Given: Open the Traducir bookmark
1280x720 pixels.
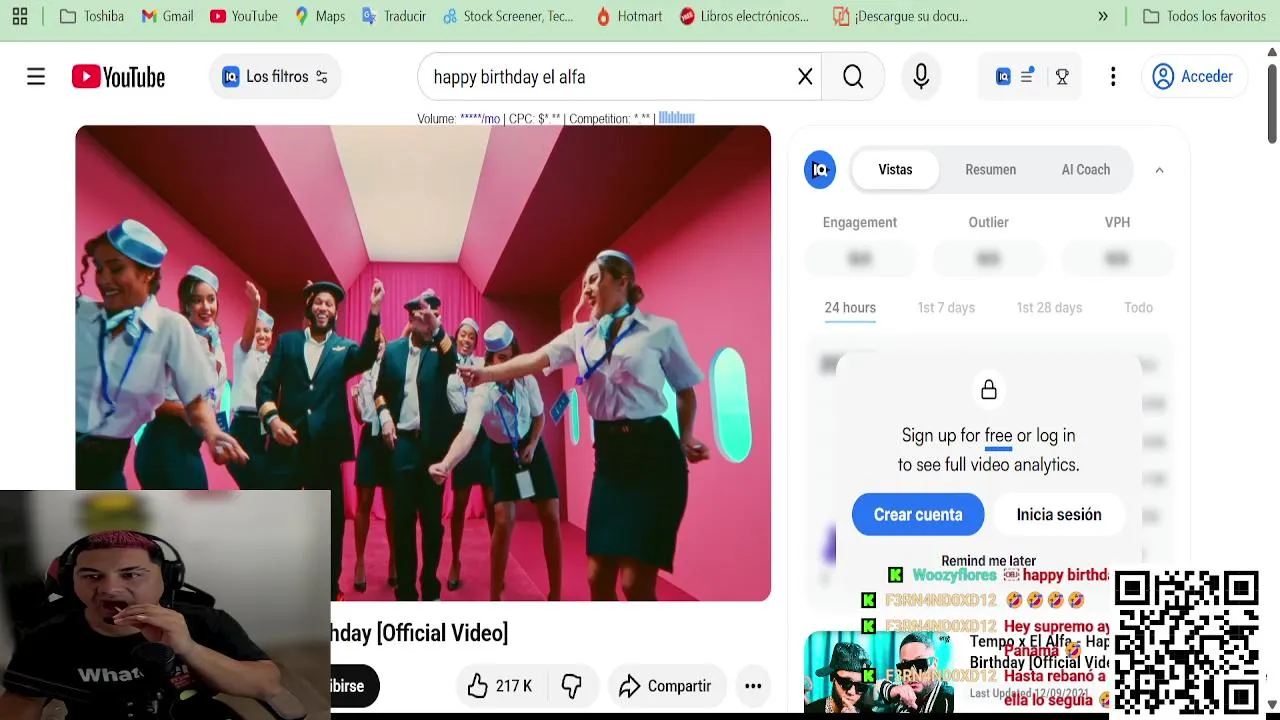Looking at the screenshot, I should [394, 16].
